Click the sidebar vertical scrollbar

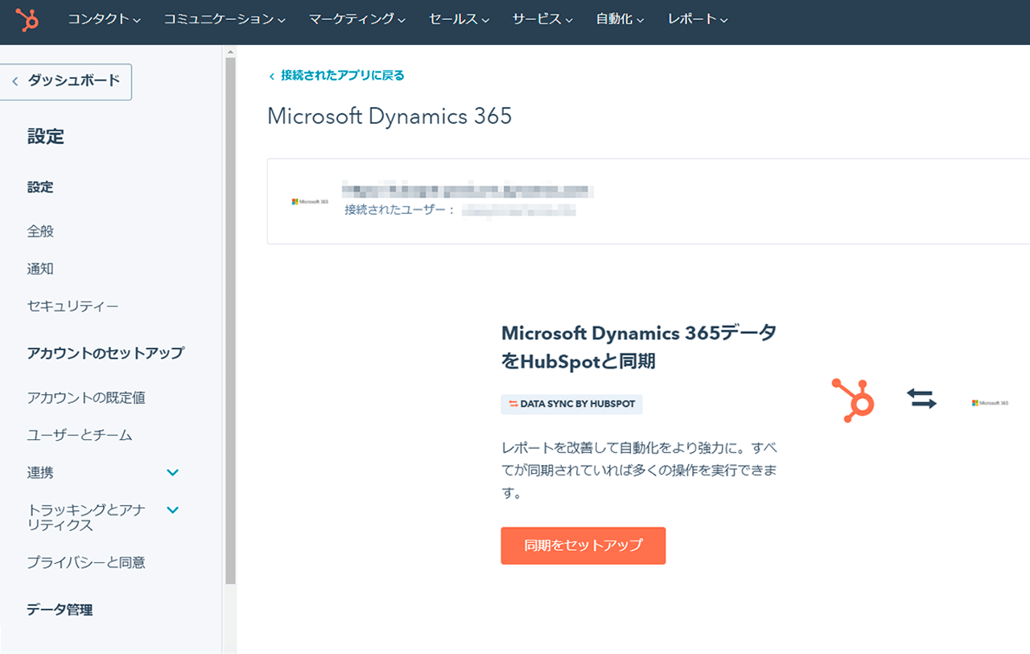[230, 320]
